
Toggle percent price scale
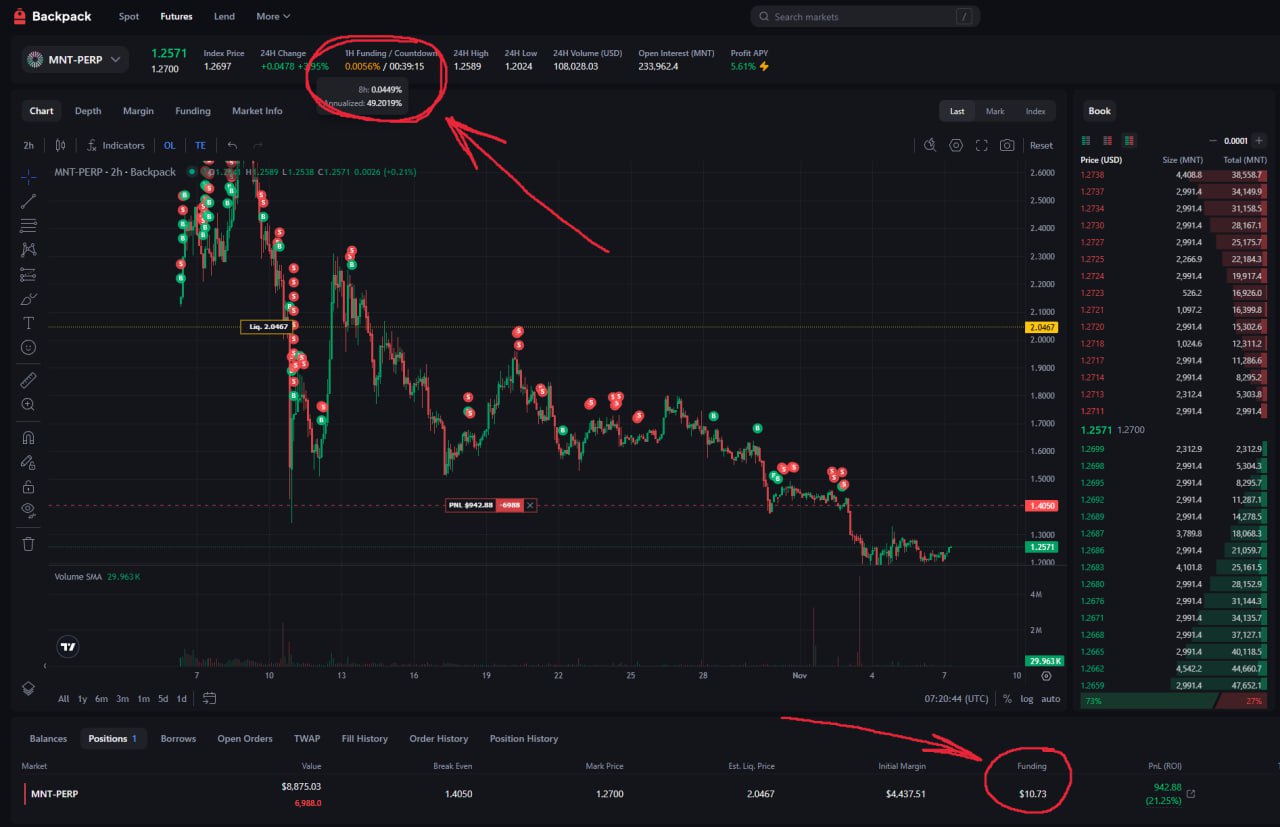click(1007, 699)
